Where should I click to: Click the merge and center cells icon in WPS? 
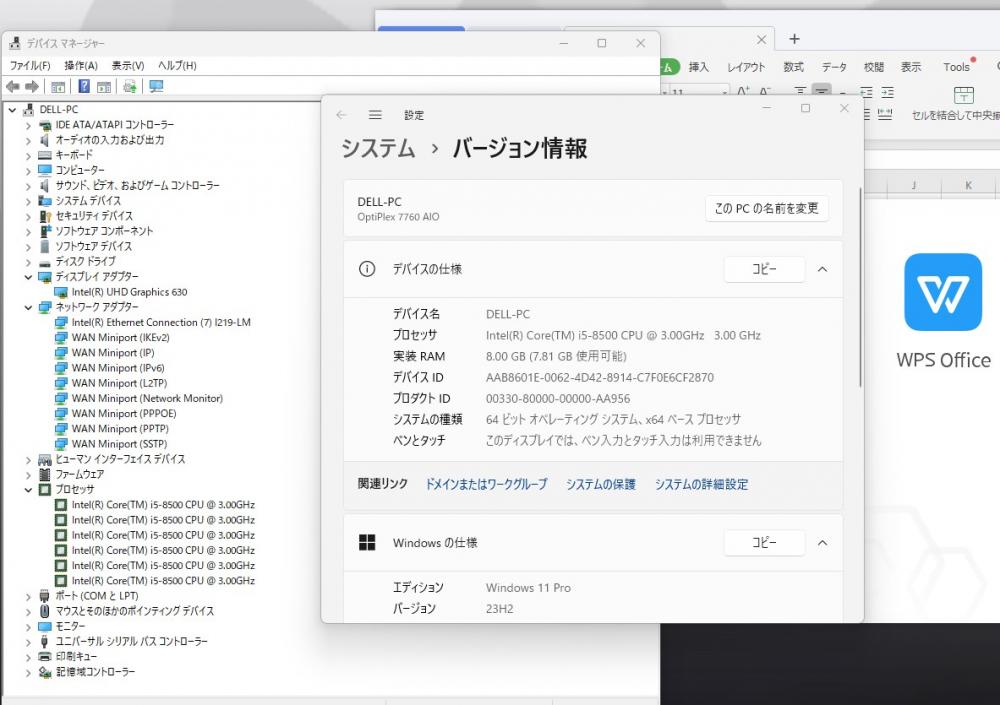coord(963,95)
